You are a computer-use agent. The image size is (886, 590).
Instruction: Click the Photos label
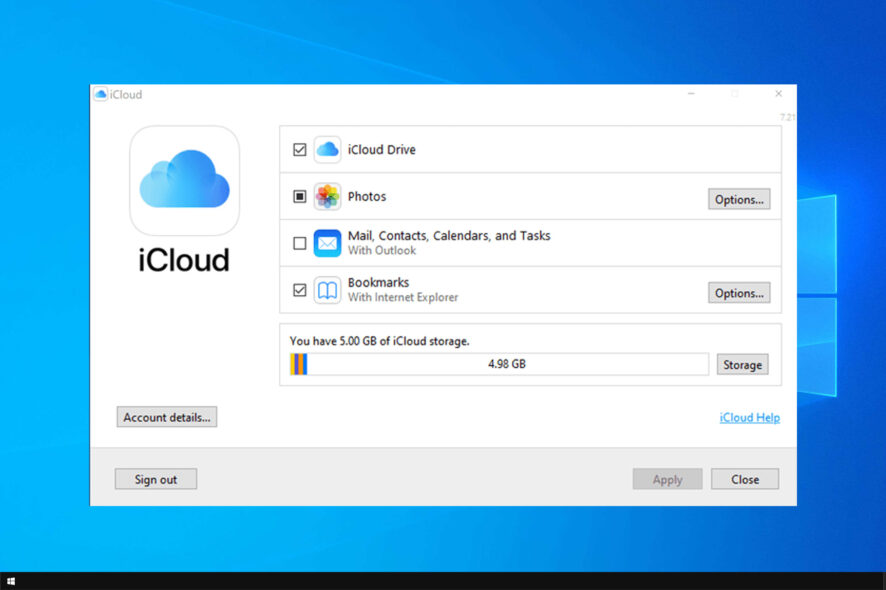pyautogui.click(x=367, y=197)
